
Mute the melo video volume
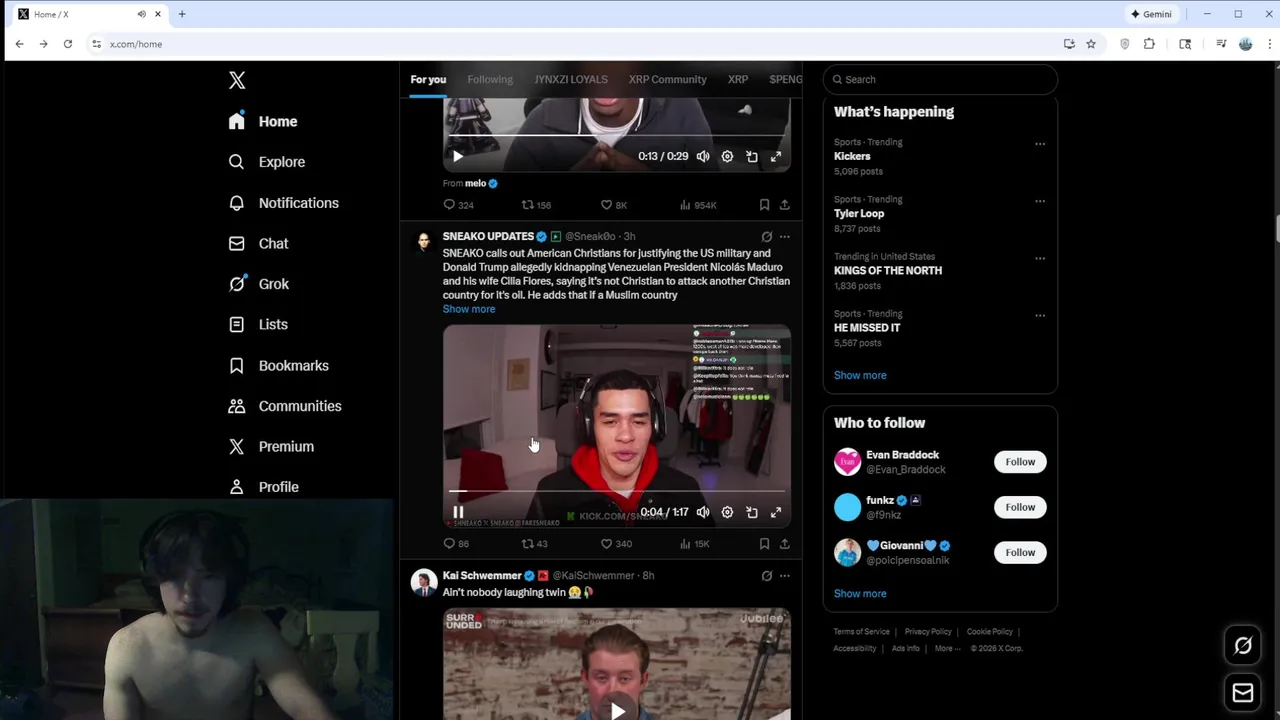(x=703, y=156)
